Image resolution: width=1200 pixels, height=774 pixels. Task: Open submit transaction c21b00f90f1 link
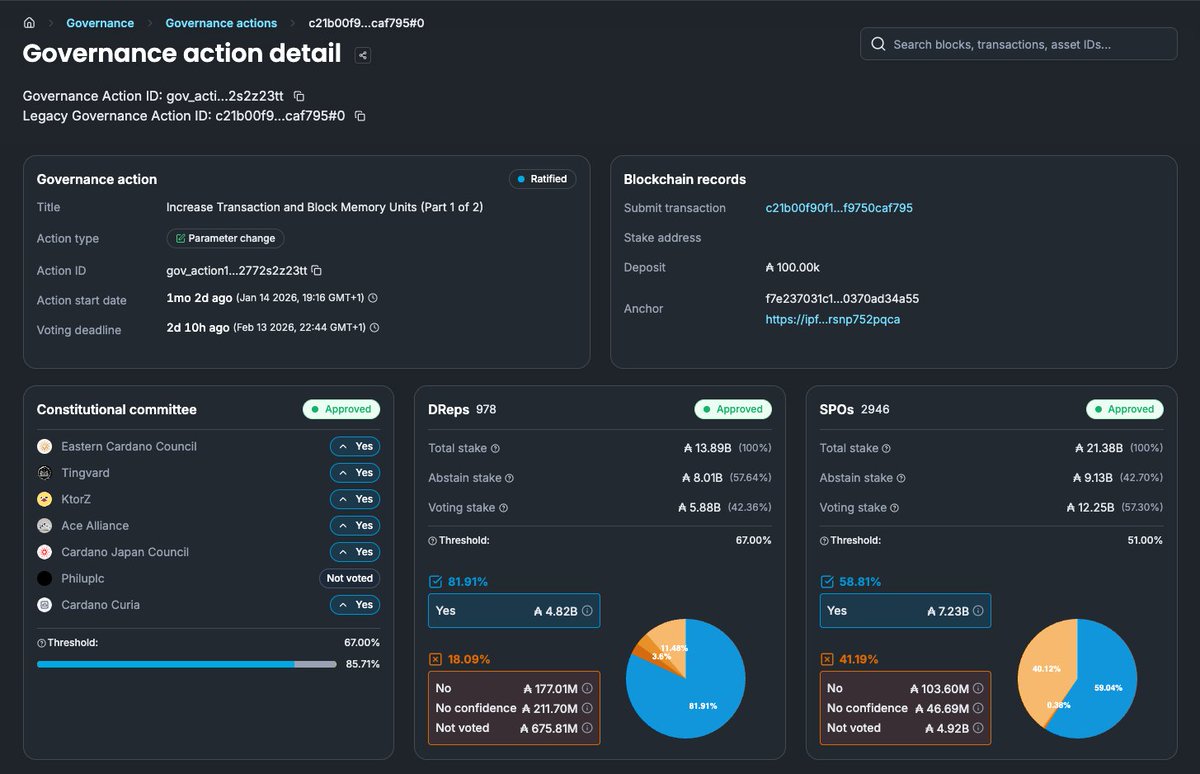tap(839, 208)
